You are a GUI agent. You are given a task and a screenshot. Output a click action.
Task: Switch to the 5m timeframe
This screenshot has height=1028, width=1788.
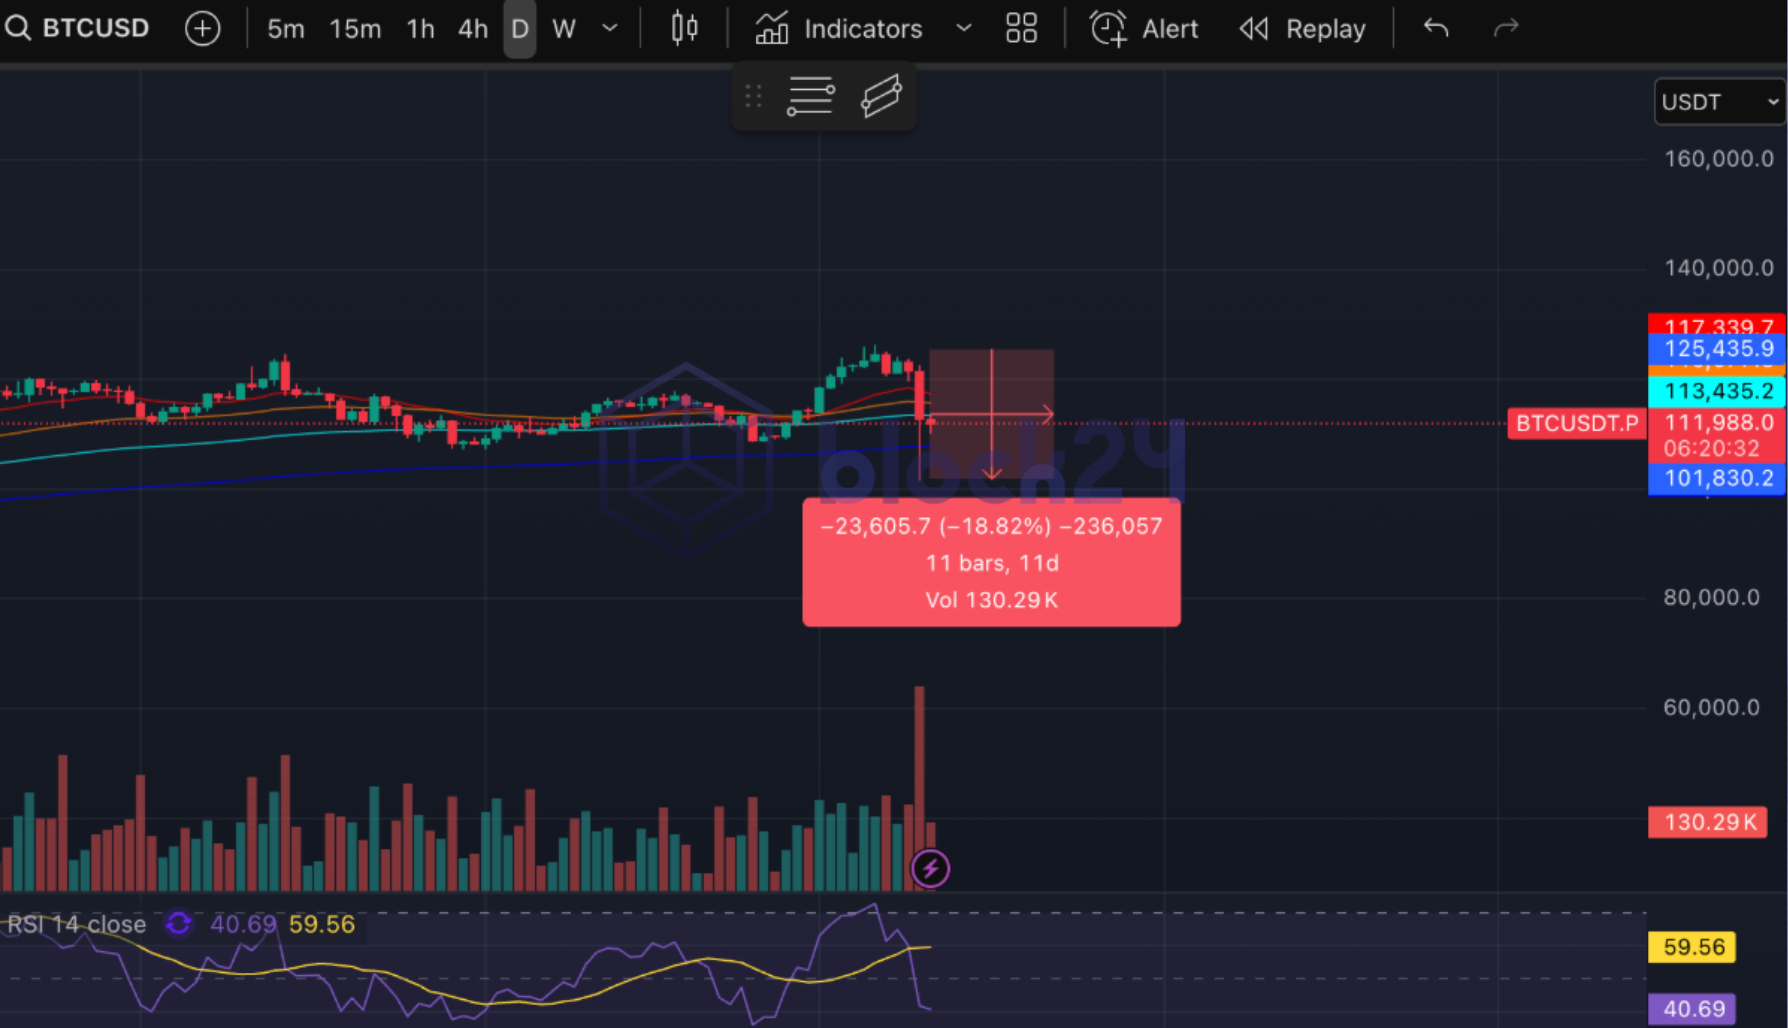[x=285, y=29]
